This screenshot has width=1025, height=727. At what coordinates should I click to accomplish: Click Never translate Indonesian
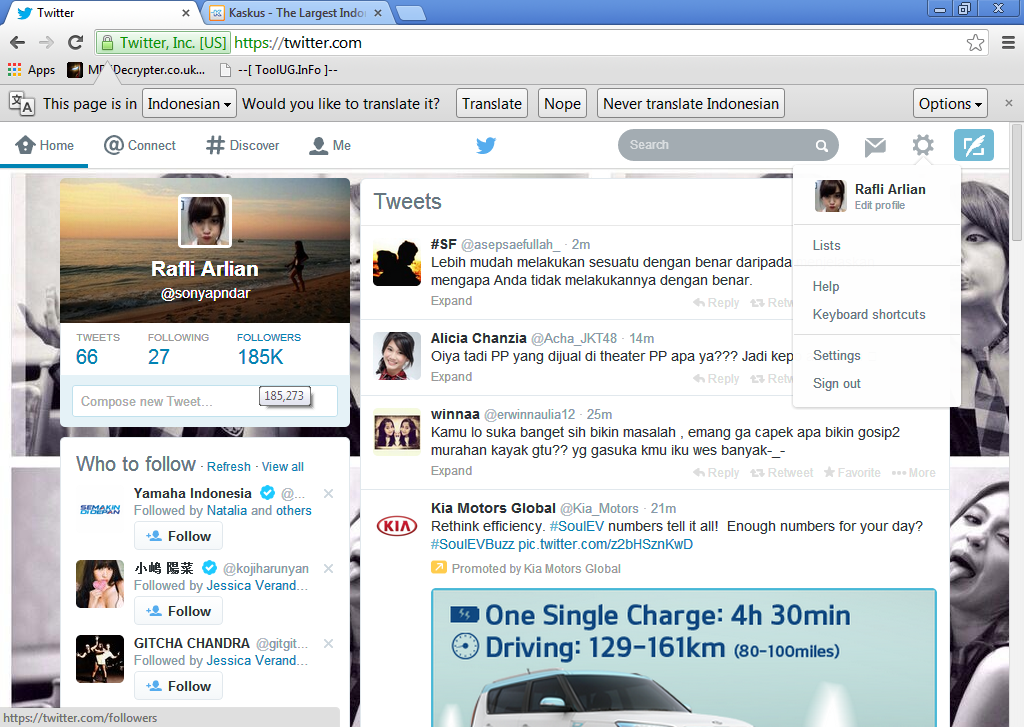[690, 103]
